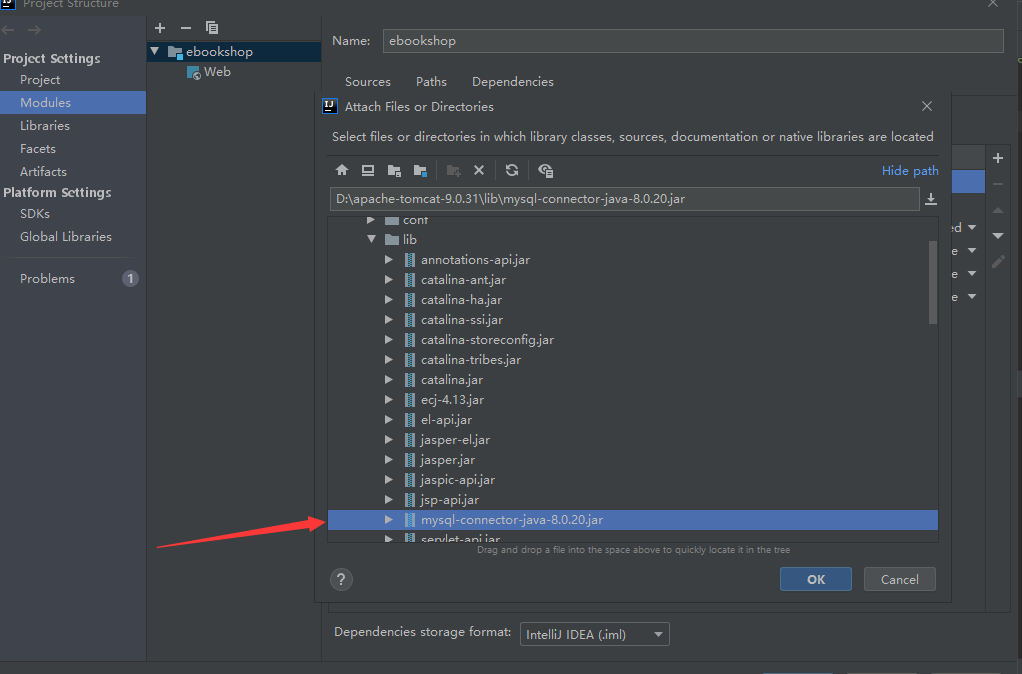This screenshot has width=1022, height=674.
Task: Toggle showing hidden files and directories
Action: click(546, 170)
